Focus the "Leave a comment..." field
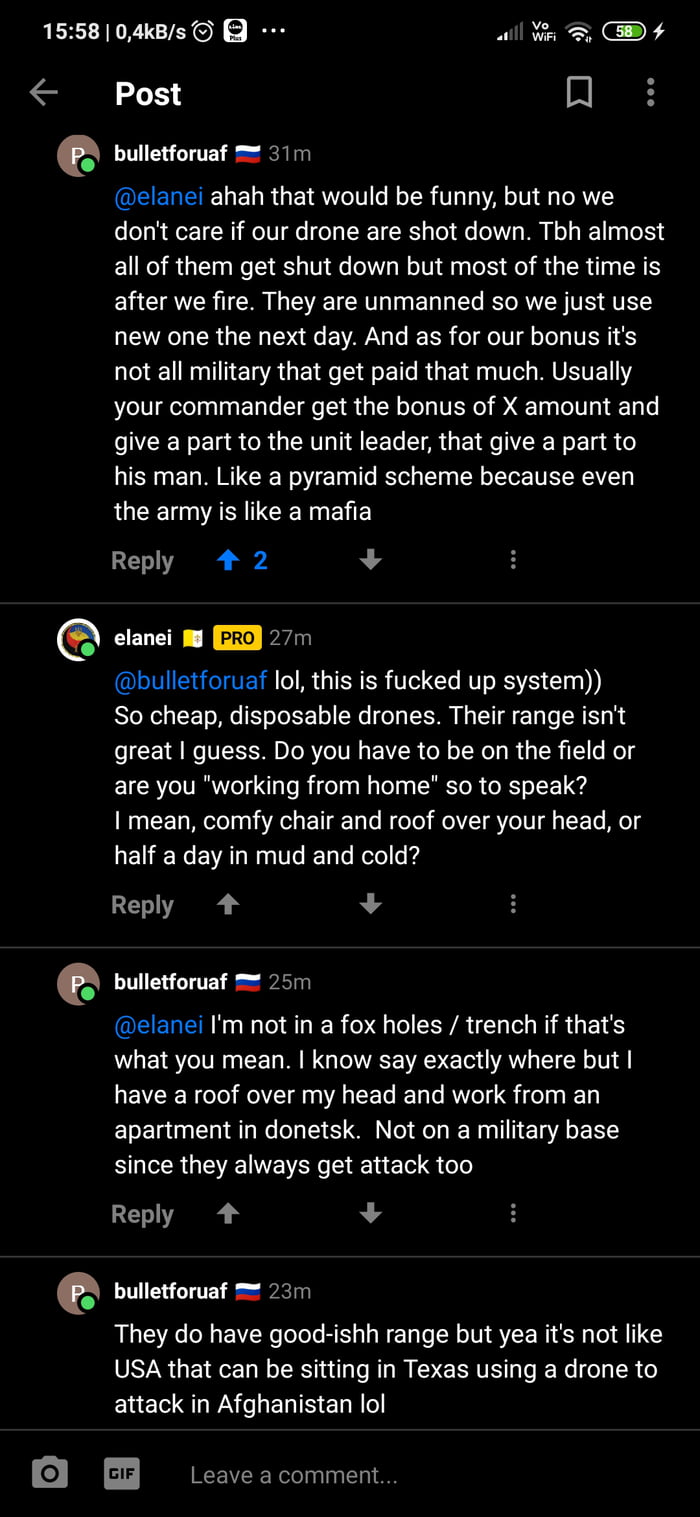Image resolution: width=700 pixels, height=1517 pixels. [400, 1474]
